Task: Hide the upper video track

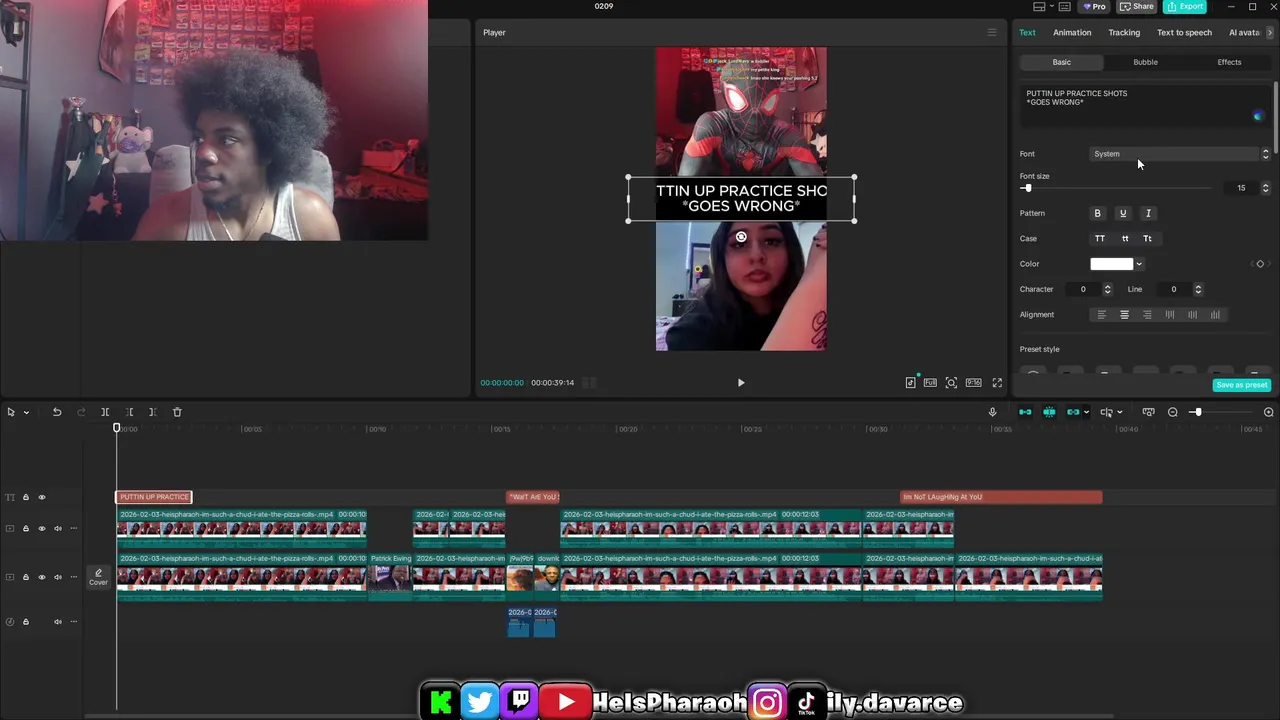Action: tap(42, 528)
